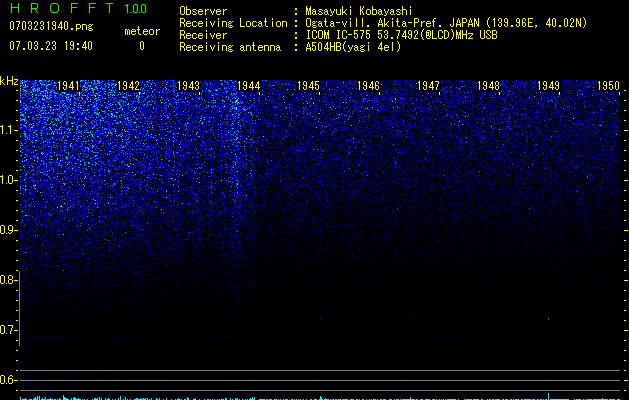Click the 1946 time marker
The width and height of the screenshot is (629, 400).
point(368,86)
